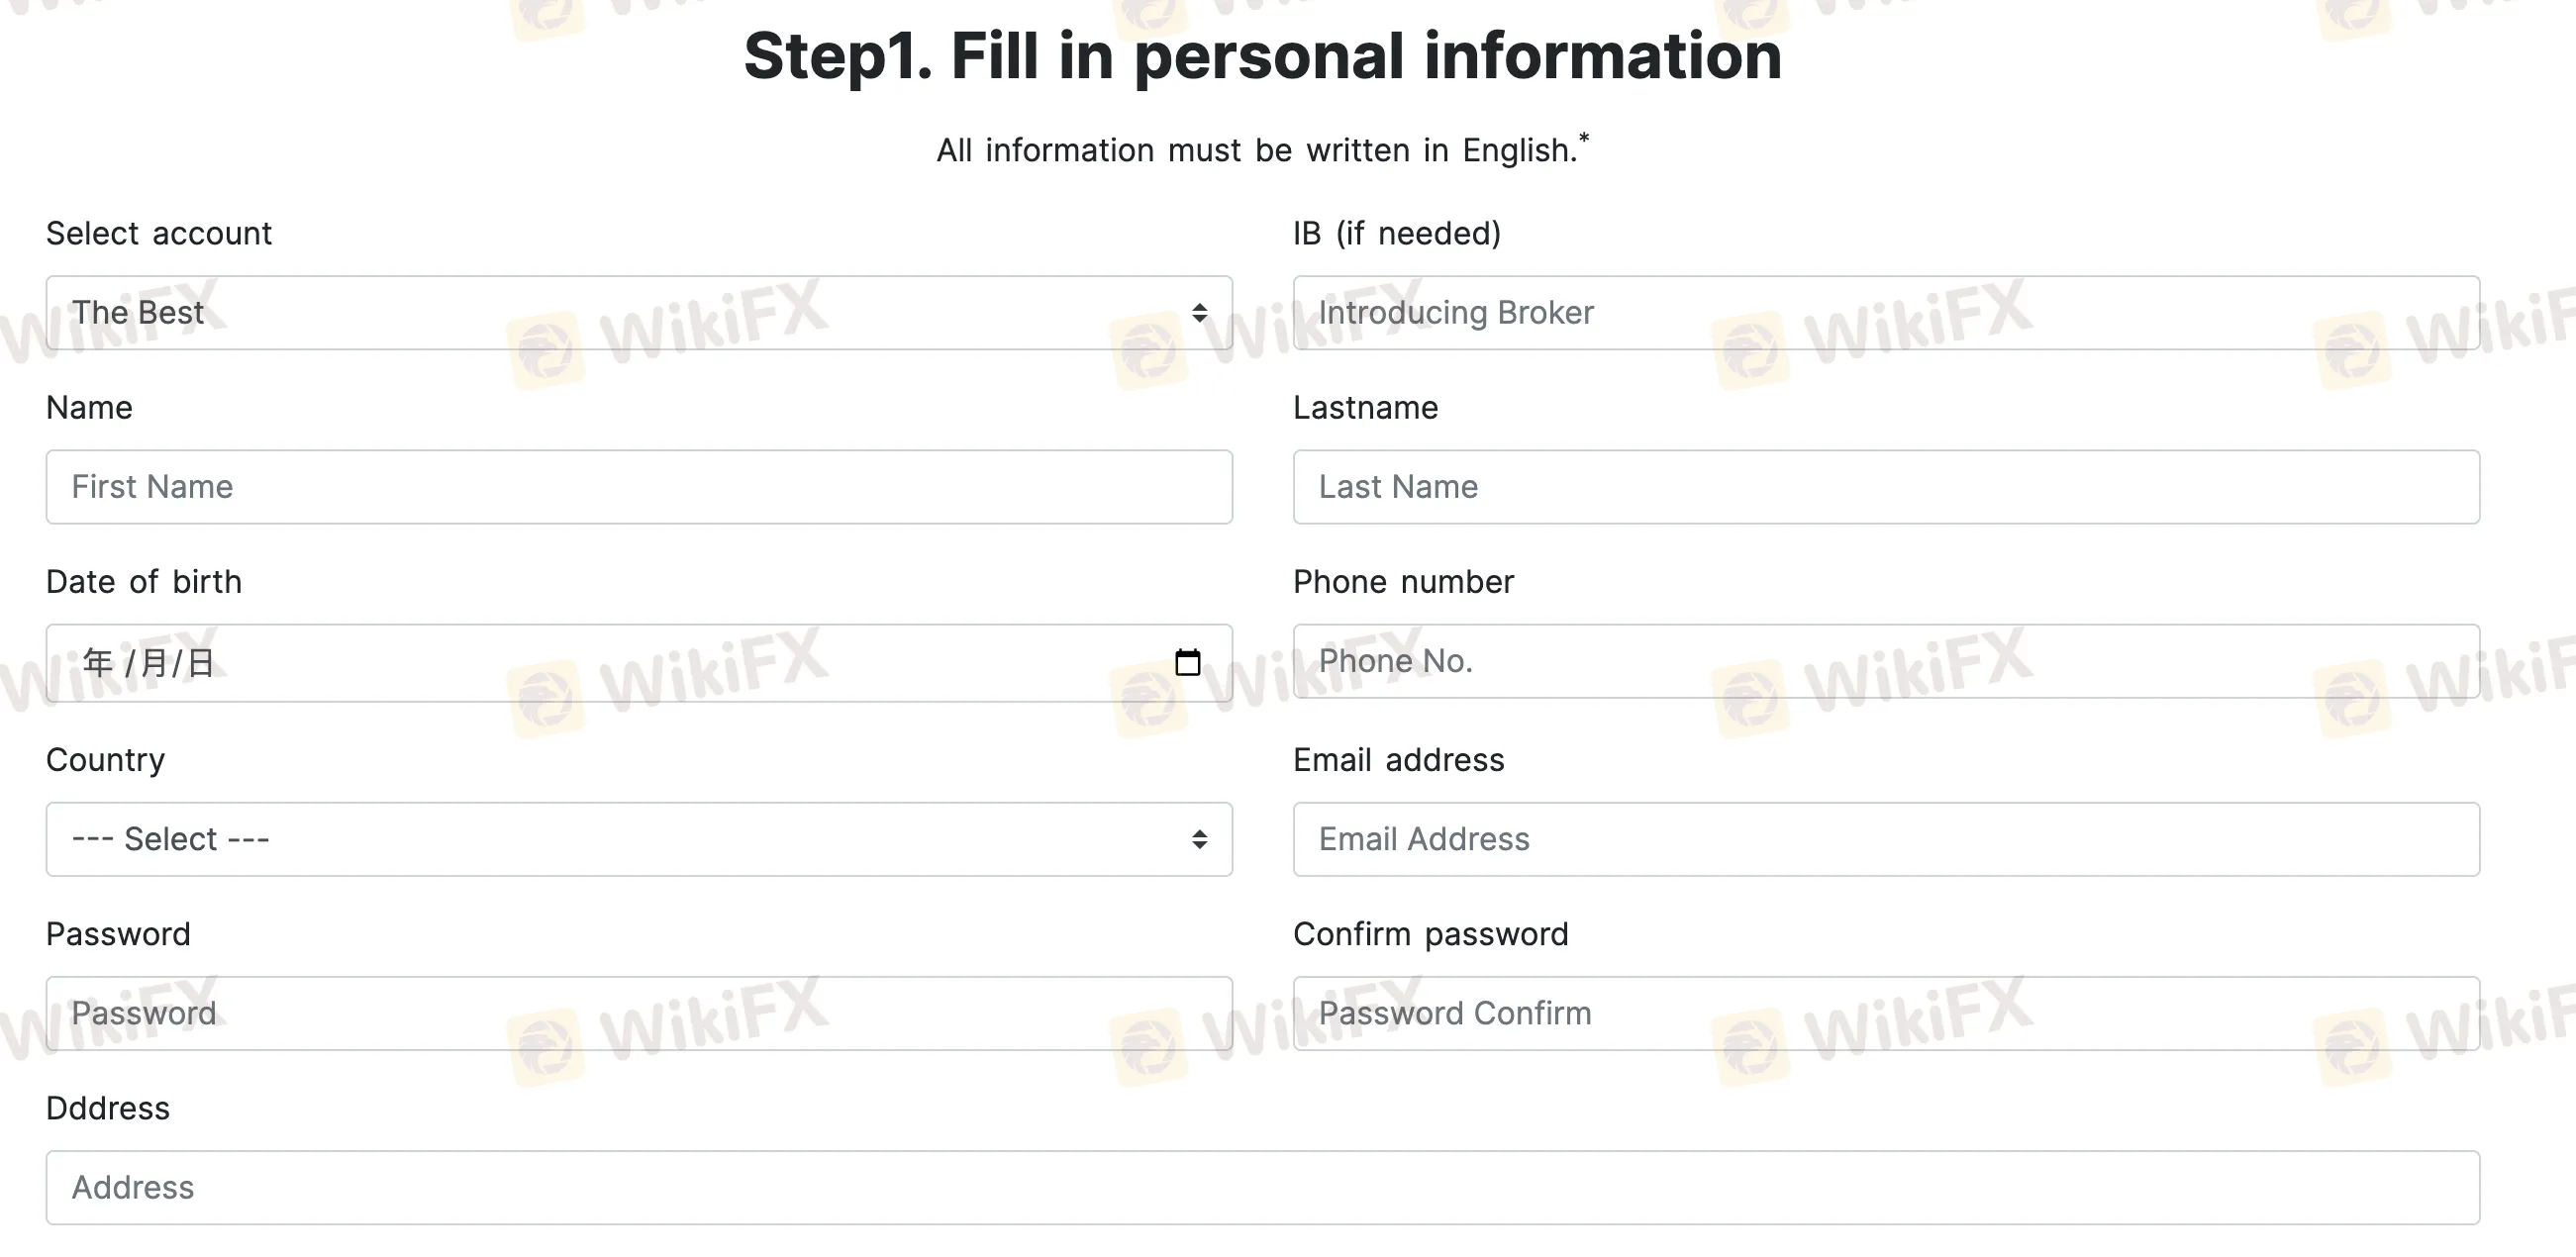This screenshot has width=2576, height=1257.
Task: Click the 'Step1. Fill in personal information' heading
Action: coord(1262,55)
